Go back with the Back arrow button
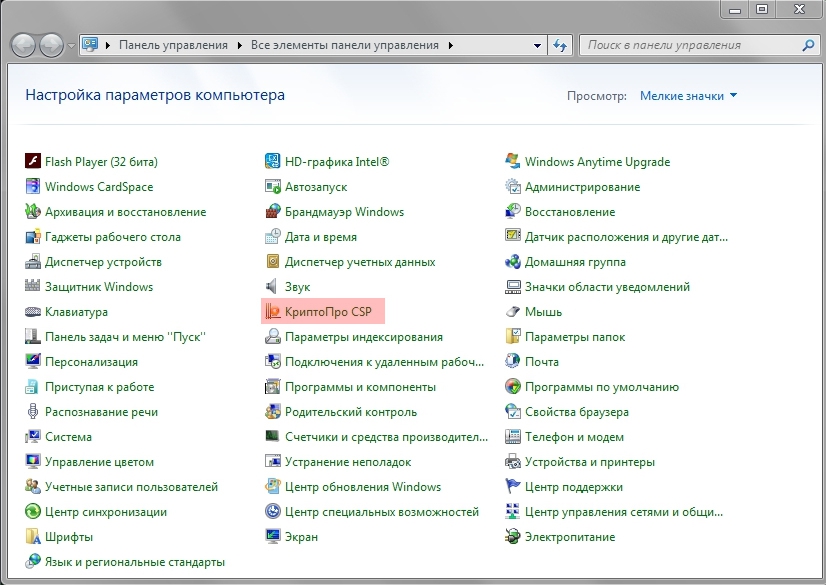This screenshot has height=585, width=826. (23, 45)
